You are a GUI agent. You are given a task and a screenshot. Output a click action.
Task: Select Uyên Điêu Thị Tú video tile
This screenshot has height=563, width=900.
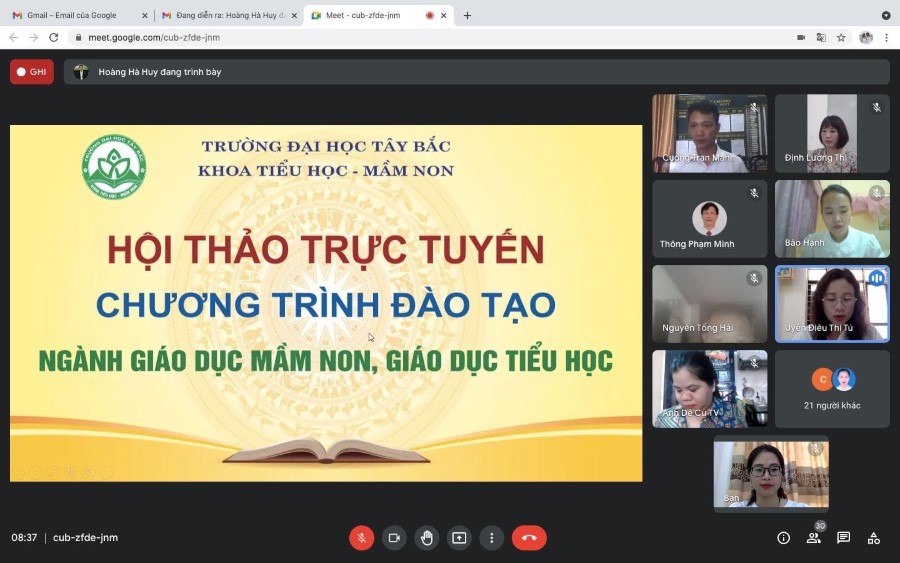tap(832, 304)
